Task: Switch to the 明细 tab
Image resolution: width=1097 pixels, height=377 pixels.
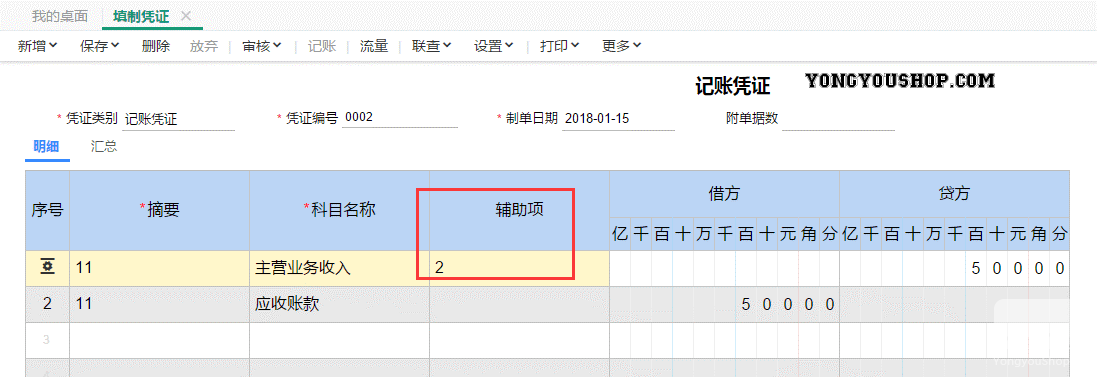Action: click(47, 147)
